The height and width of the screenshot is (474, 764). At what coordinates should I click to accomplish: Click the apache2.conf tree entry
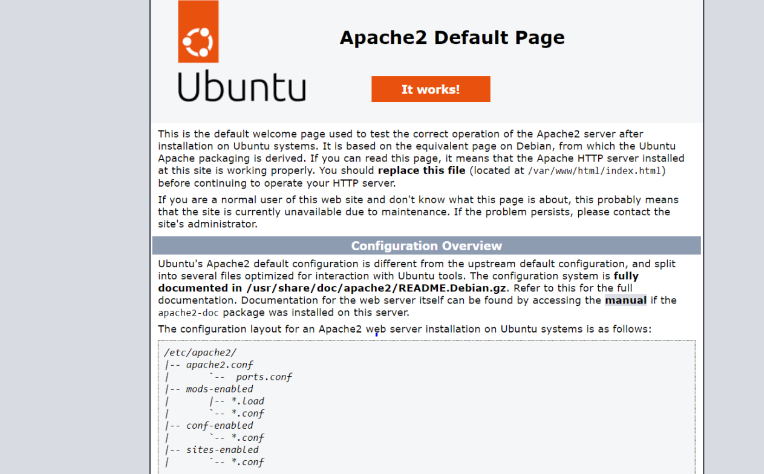click(x=219, y=364)
